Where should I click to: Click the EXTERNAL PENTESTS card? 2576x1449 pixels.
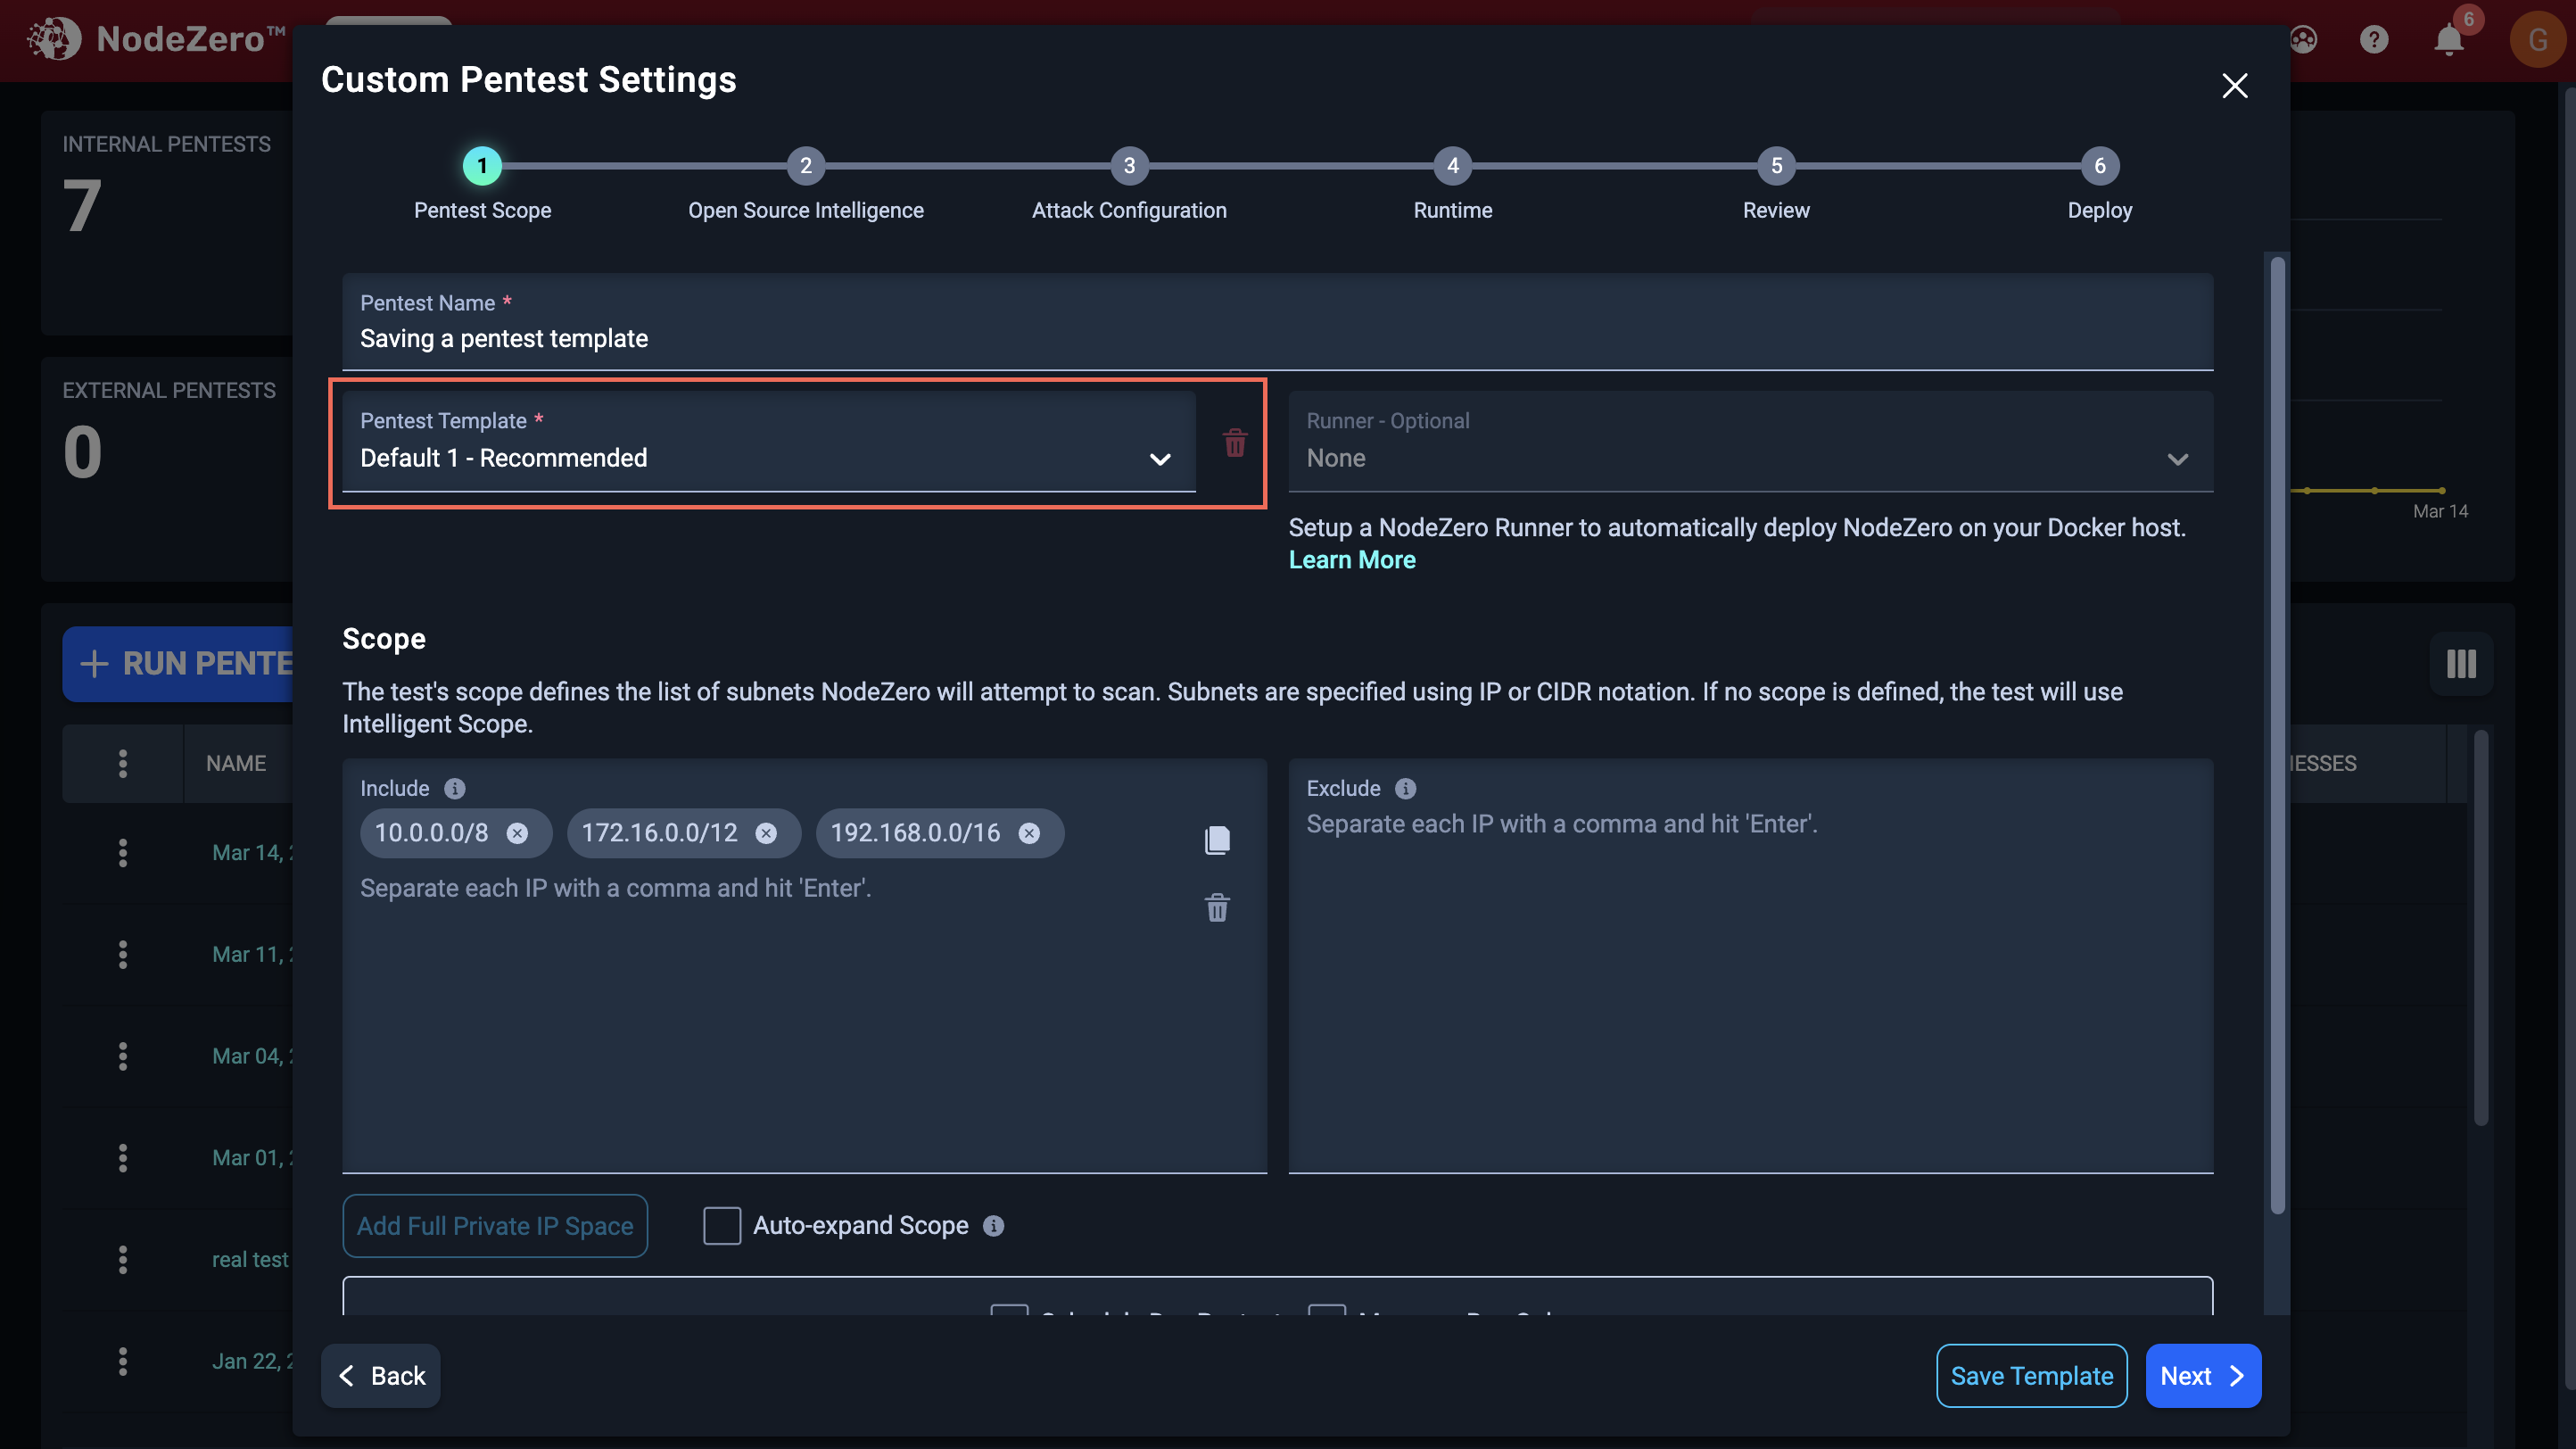pos(167,468)
